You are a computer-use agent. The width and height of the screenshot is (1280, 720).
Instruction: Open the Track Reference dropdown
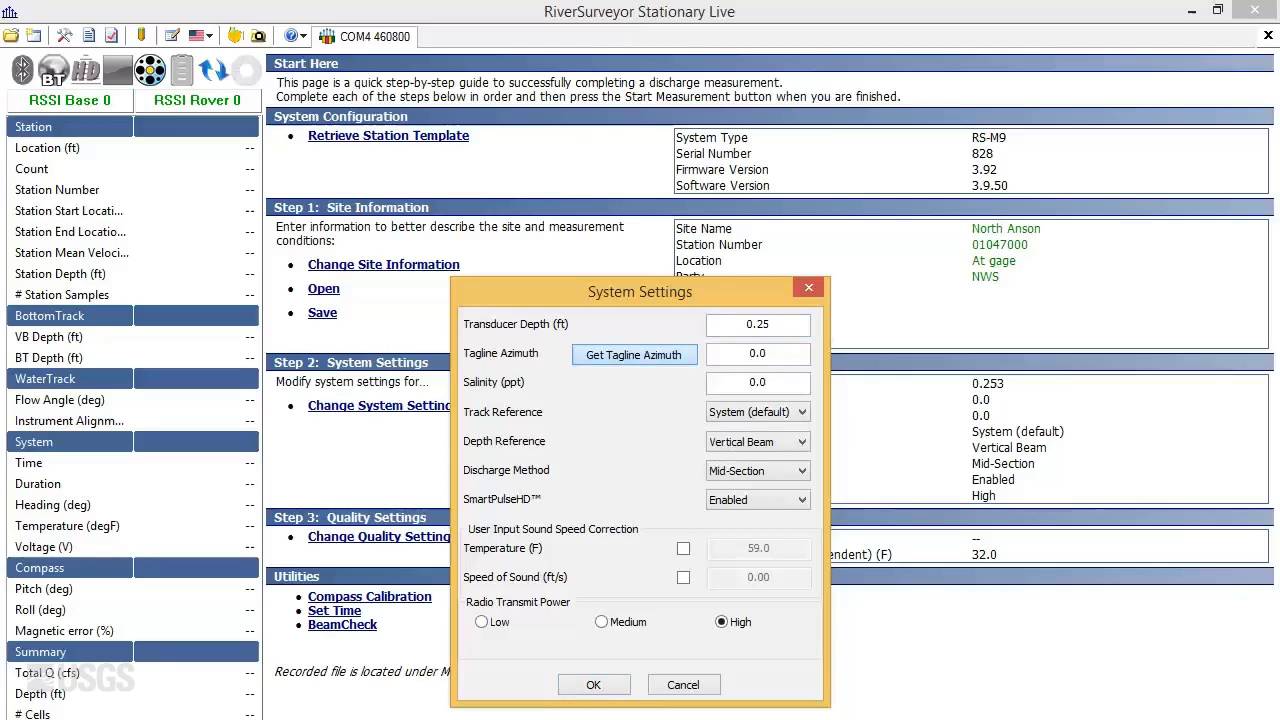pyautogui.click(x=758, y=412)
